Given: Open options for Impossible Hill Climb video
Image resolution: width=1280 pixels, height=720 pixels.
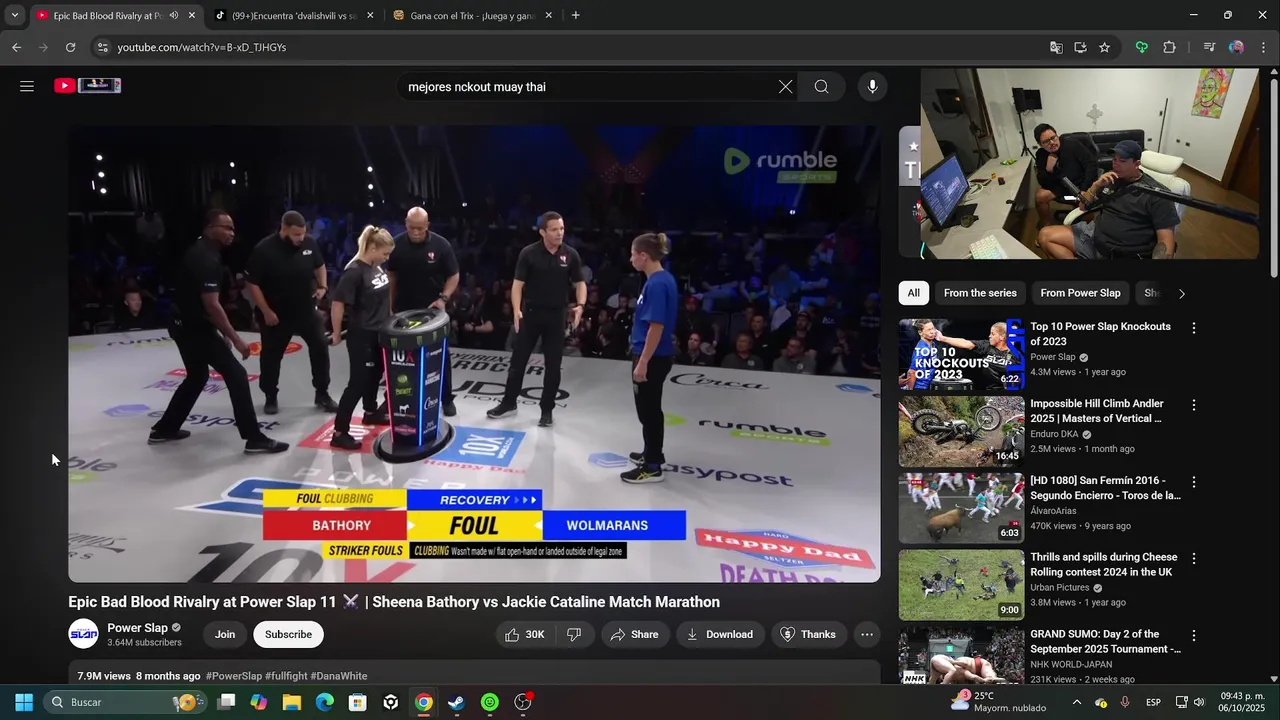Looking at the screenshot, I should point(1193,405).
